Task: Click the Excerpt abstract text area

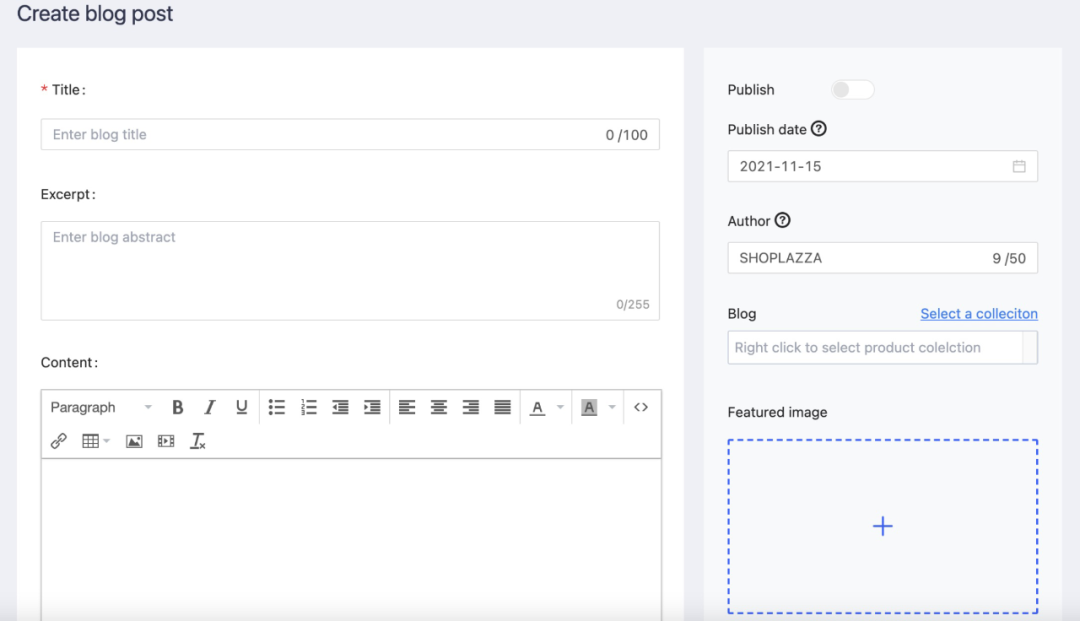Action: (350, 271)
